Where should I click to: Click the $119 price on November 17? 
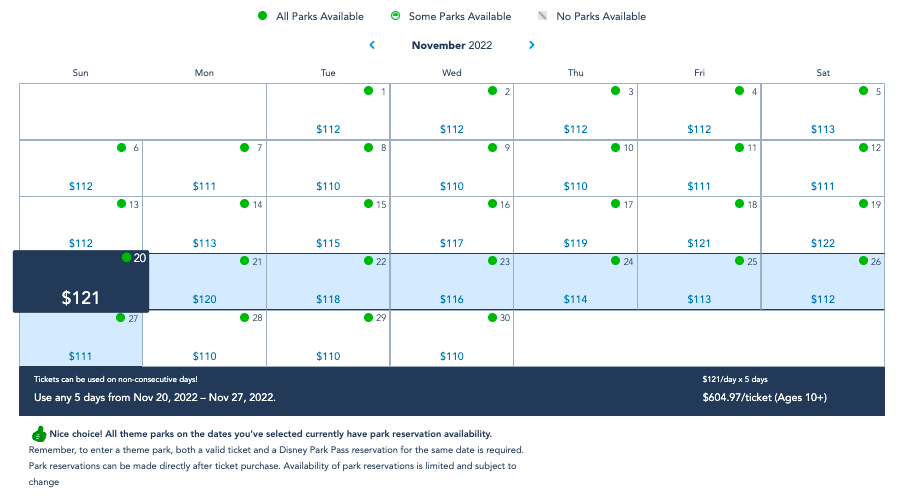[x=575, y=243]
